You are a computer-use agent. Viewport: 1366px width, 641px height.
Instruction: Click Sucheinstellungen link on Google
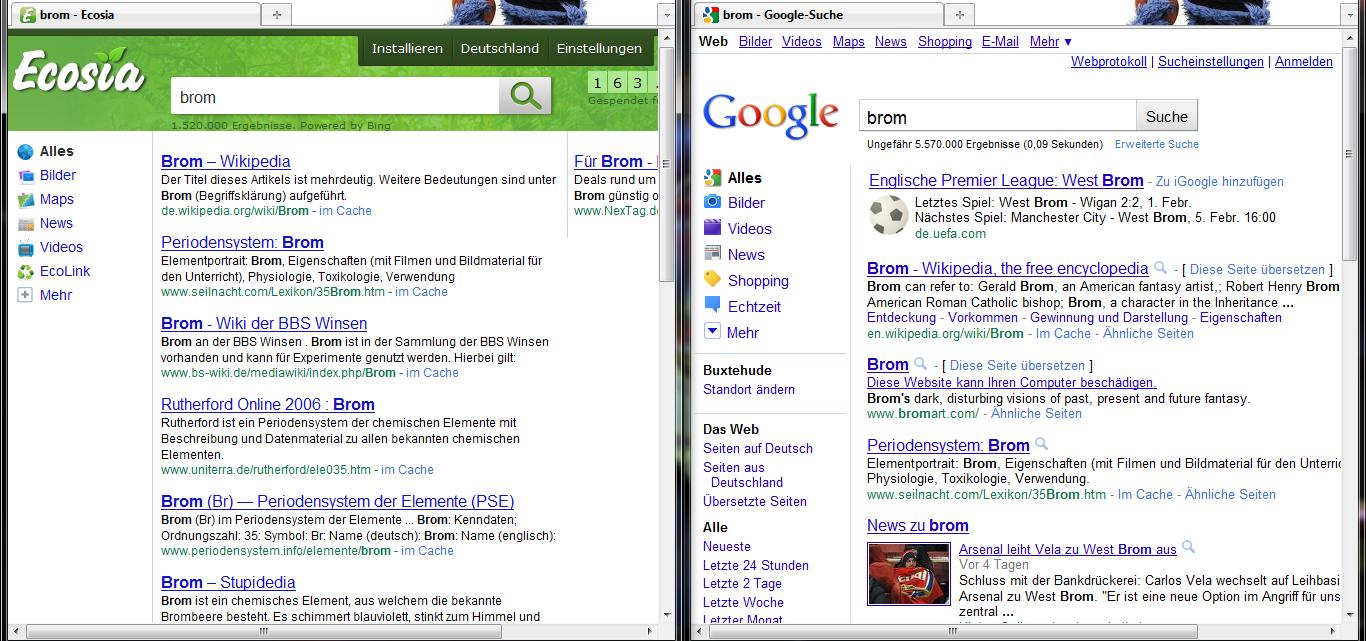1211,61
